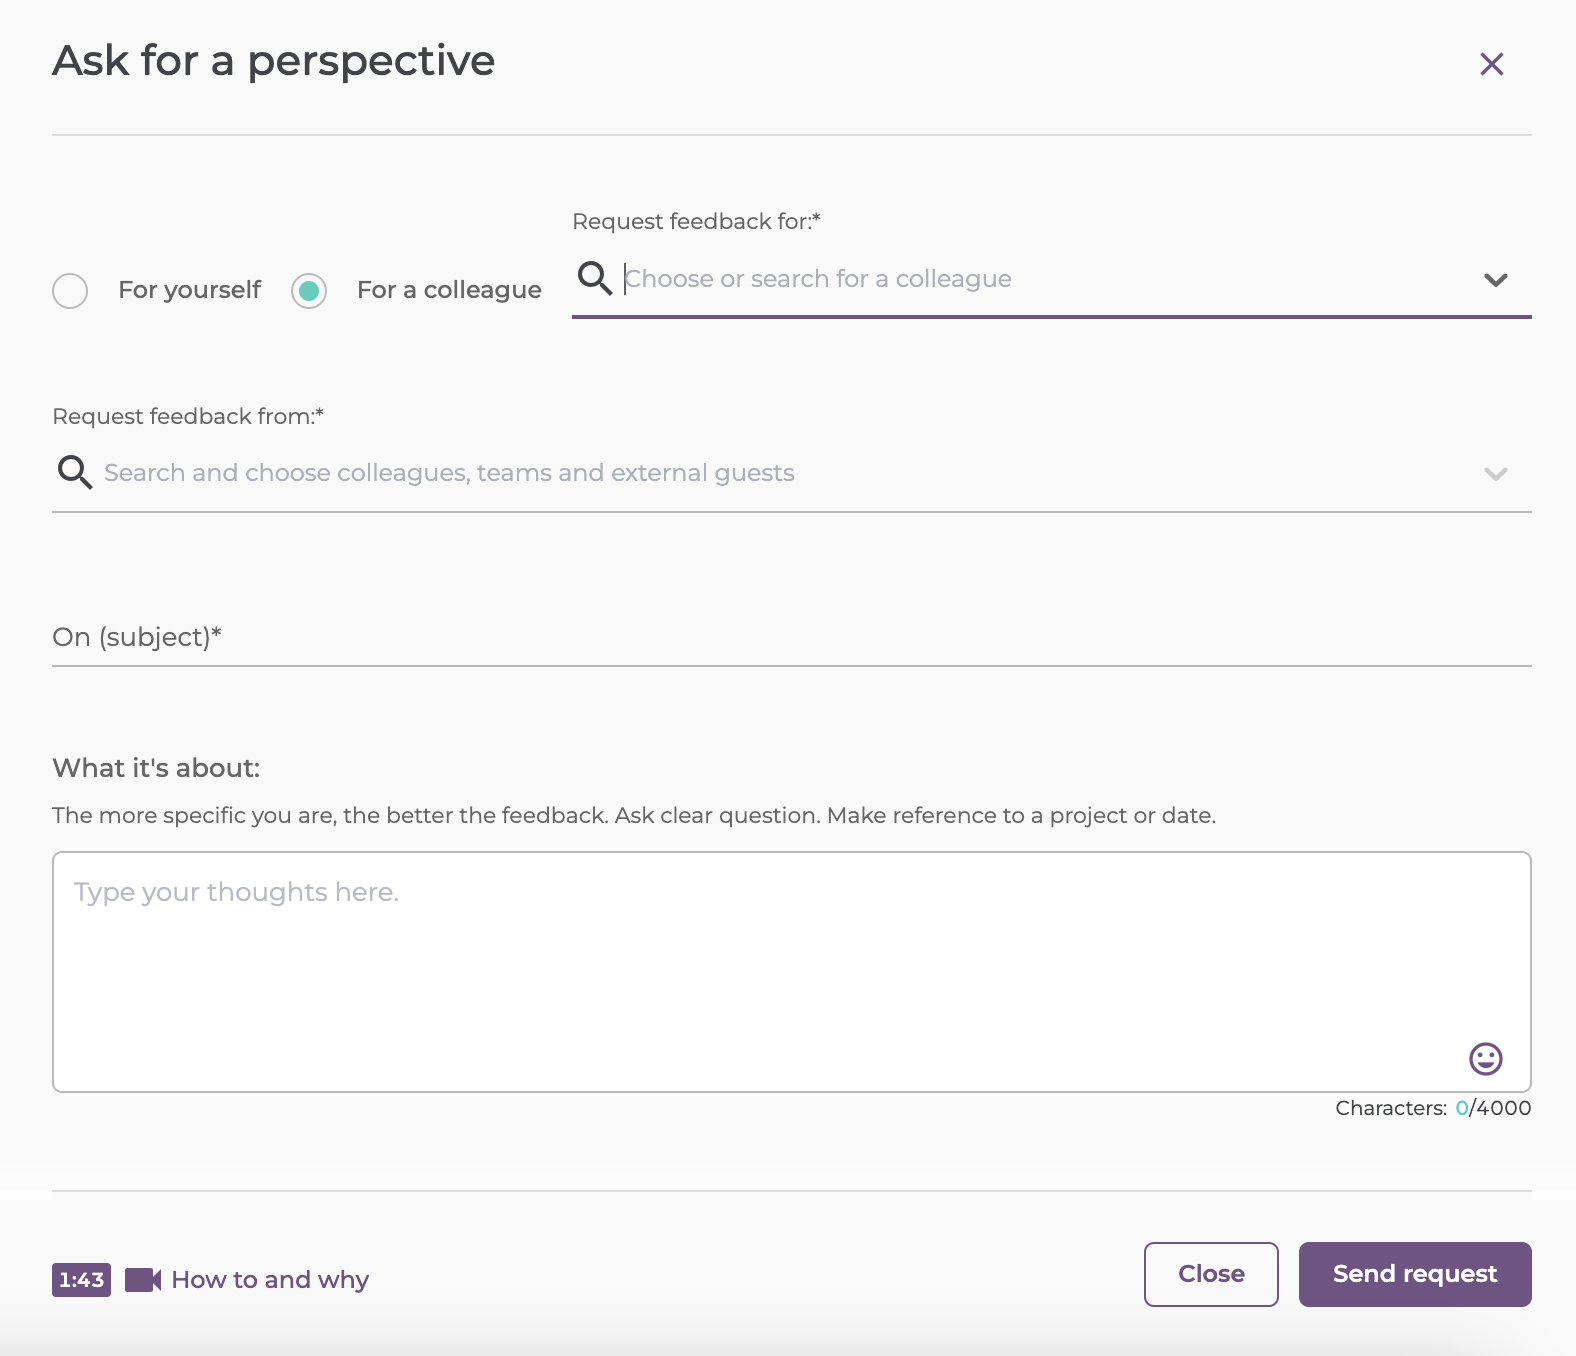Click the "On (subject)" input field
The image size is (1576, 1356).
point(790,638)
